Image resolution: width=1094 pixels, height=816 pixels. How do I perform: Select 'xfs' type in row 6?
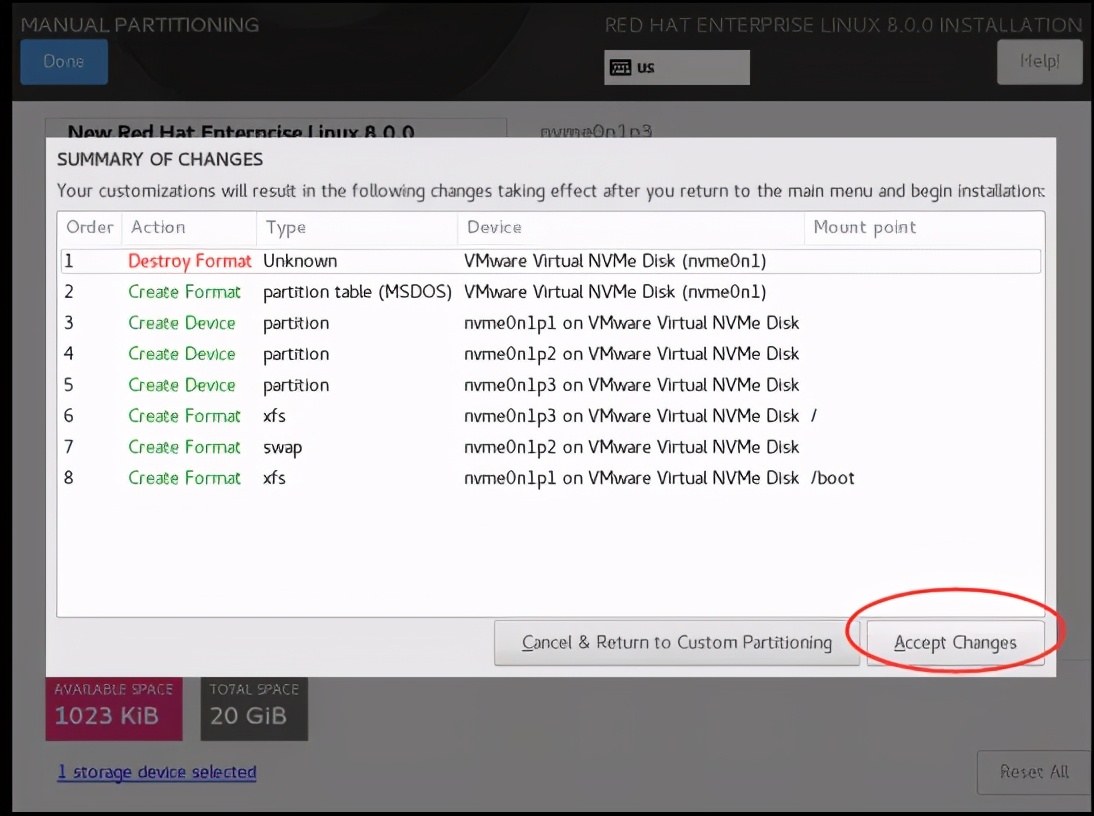[274, 416]
